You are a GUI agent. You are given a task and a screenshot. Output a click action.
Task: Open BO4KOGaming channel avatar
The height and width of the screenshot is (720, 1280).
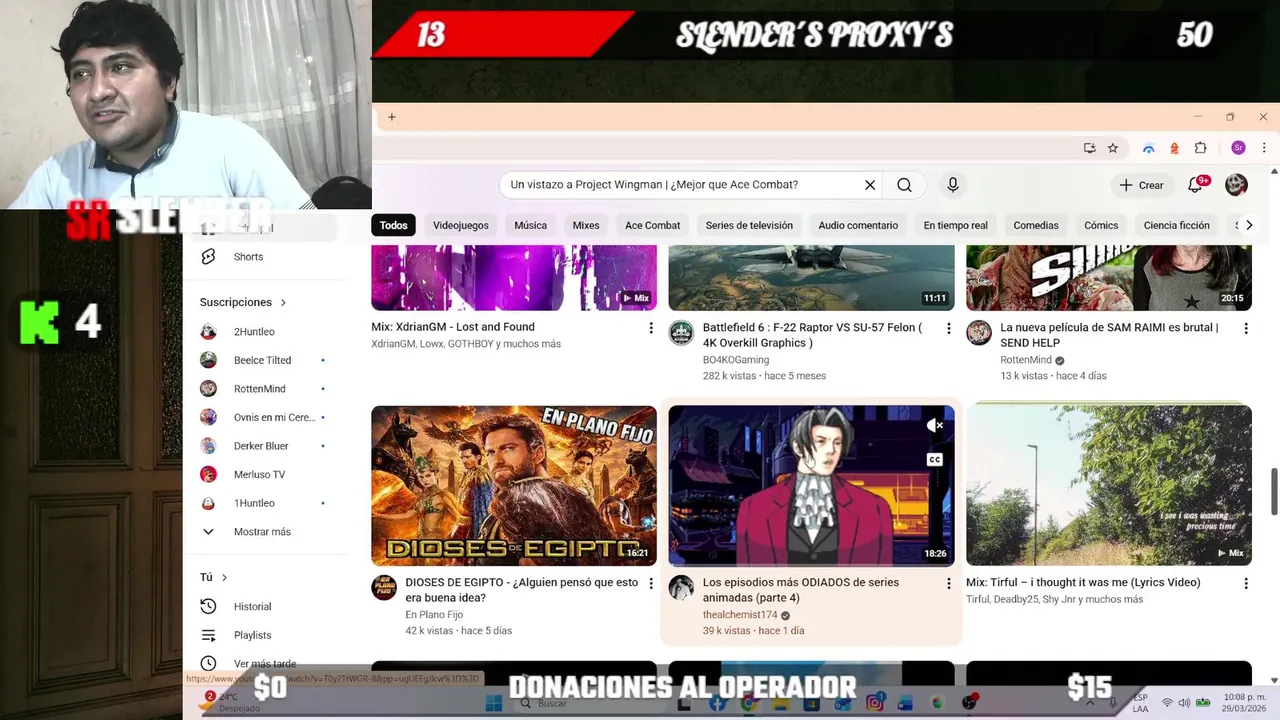coord(681,333)
